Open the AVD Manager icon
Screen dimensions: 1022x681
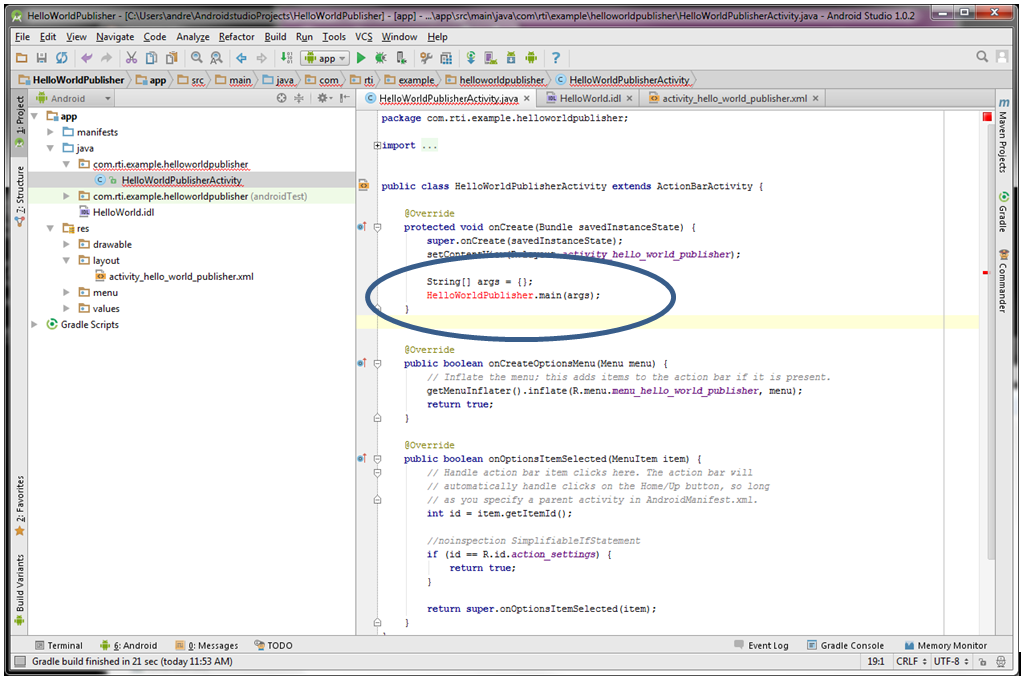pos(491,58)
